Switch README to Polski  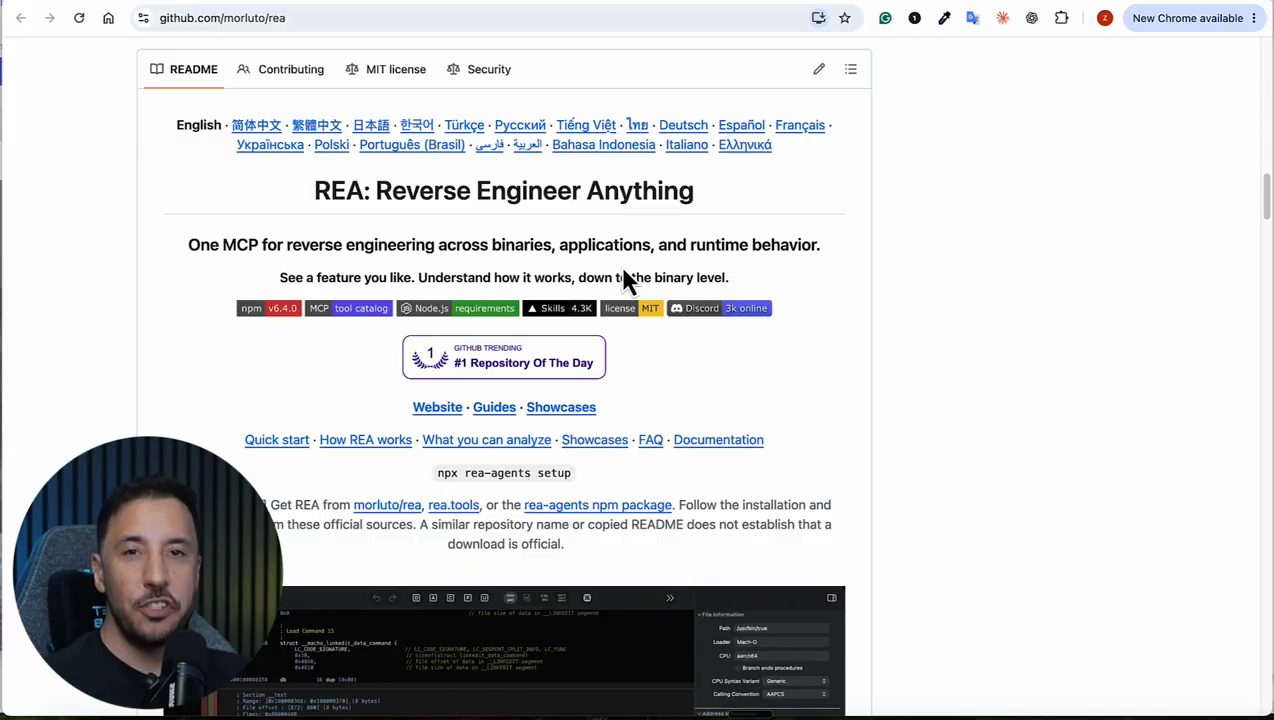332,145
